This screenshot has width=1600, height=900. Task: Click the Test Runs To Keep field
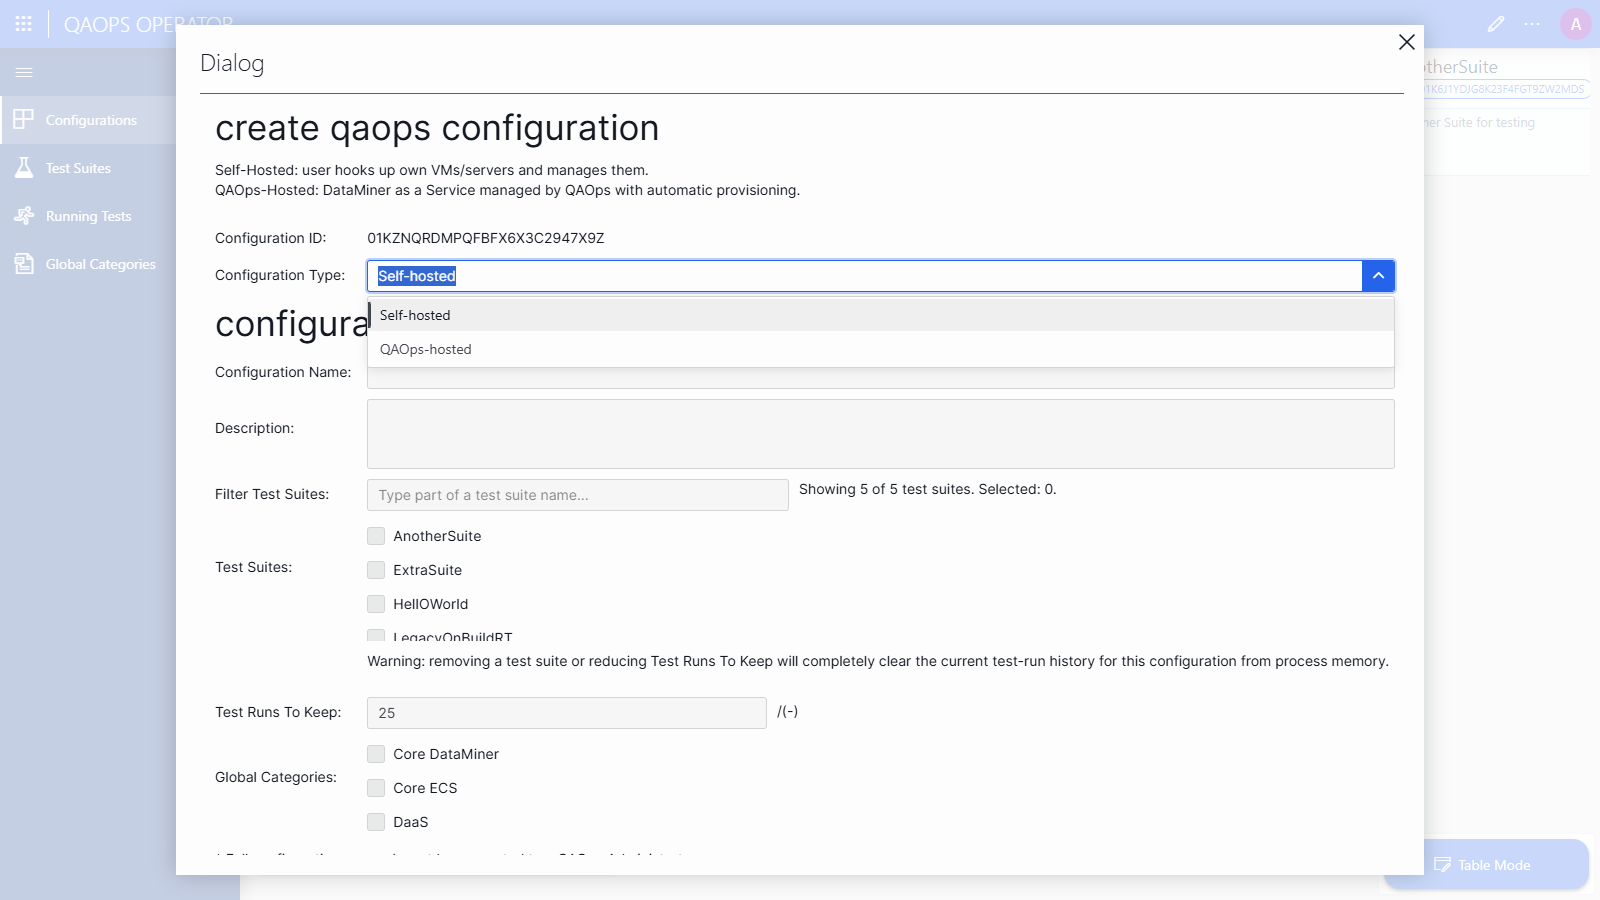567,713
